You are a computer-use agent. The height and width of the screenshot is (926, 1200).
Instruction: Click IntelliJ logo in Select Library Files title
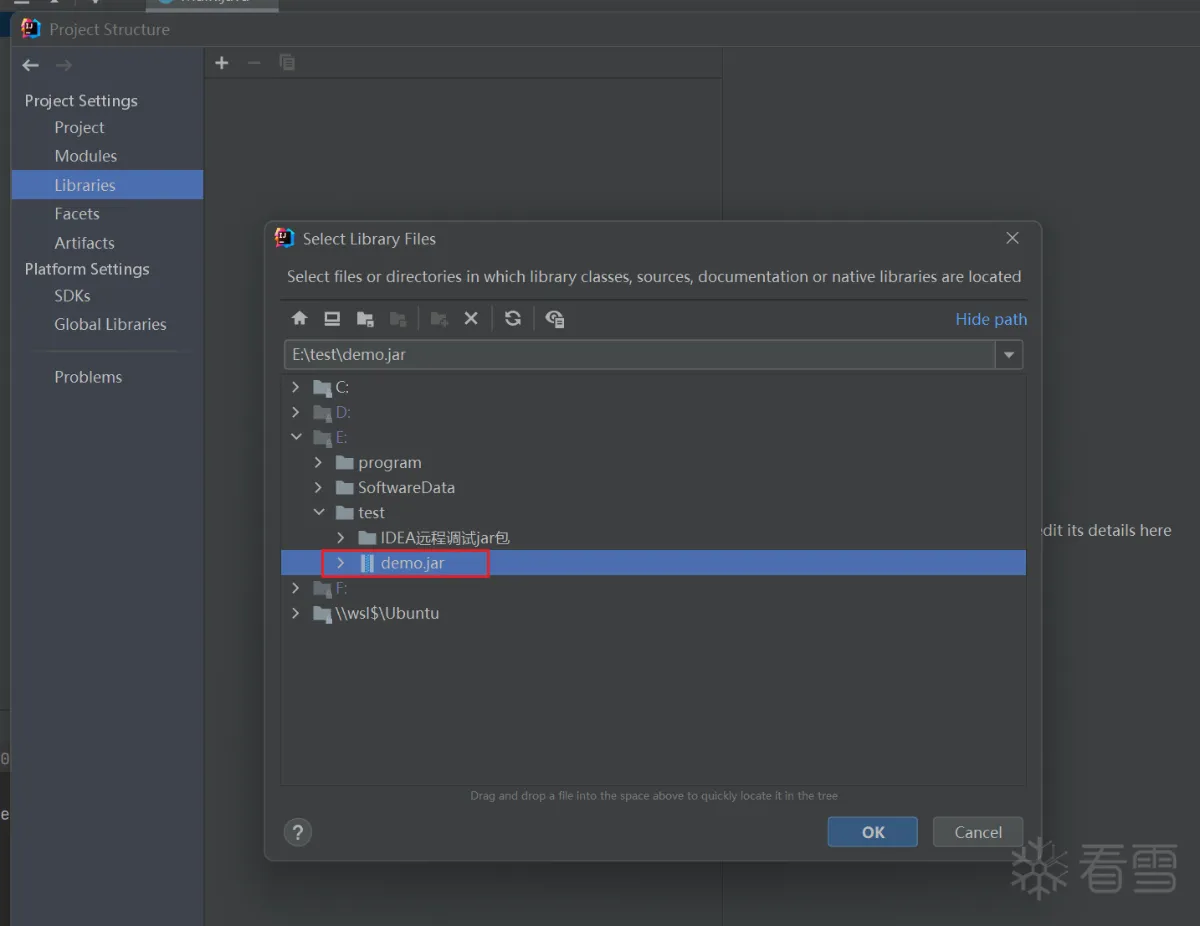point(285,238)
